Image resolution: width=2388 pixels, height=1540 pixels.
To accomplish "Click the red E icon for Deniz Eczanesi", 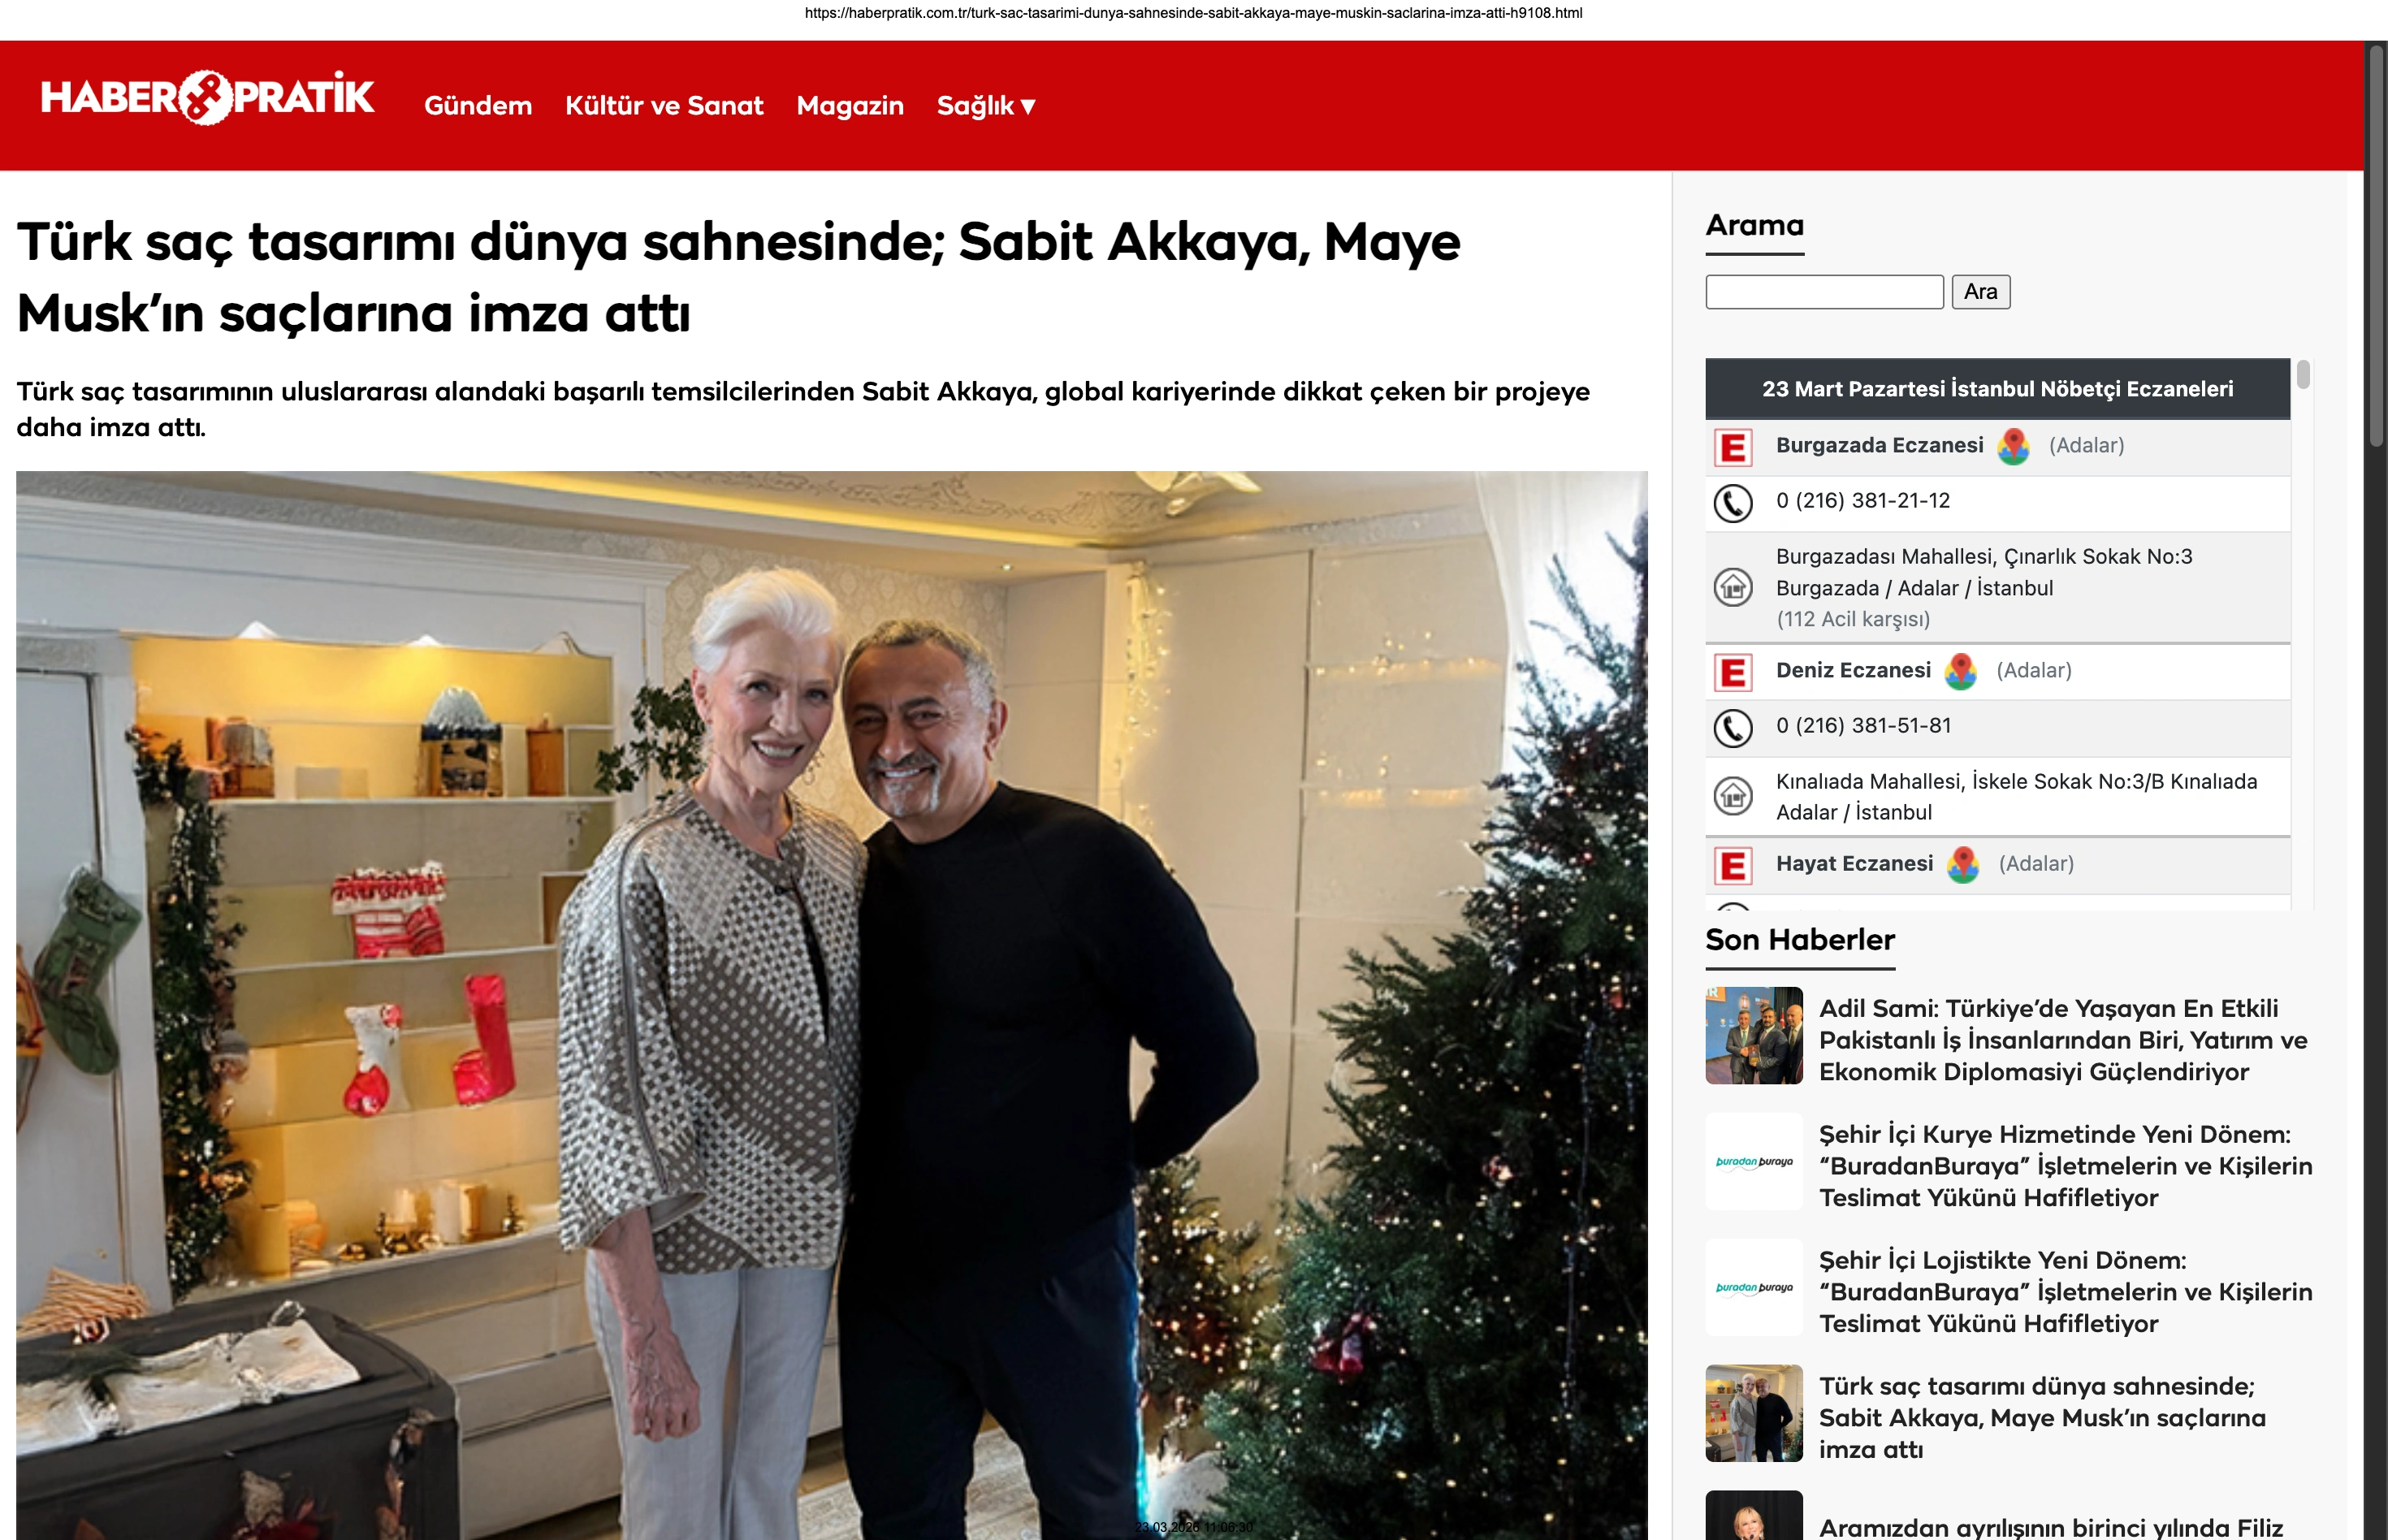I will 1733,672.
